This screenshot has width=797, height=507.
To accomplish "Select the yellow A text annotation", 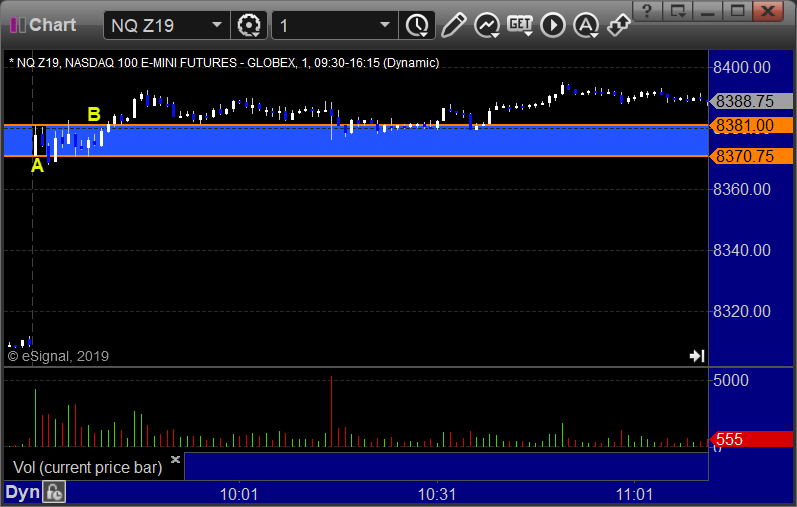I will coord(37,165).
